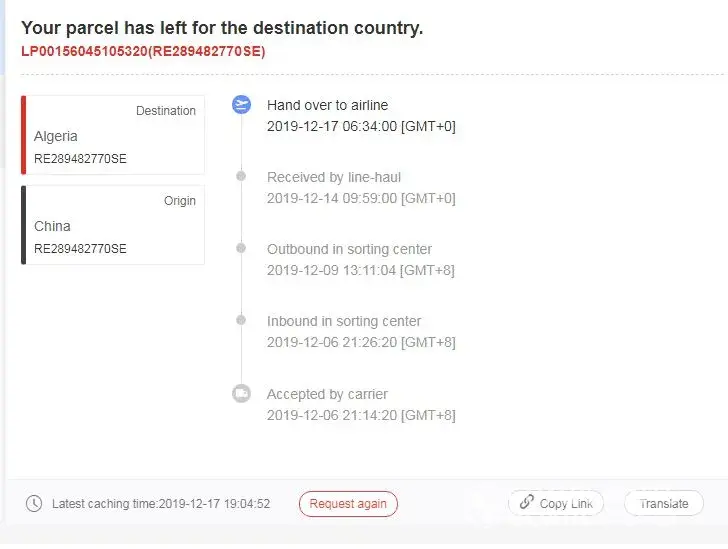Click the Inbound in sorting center event text
The width and height of the screenshot is (728, 549).
343,321
